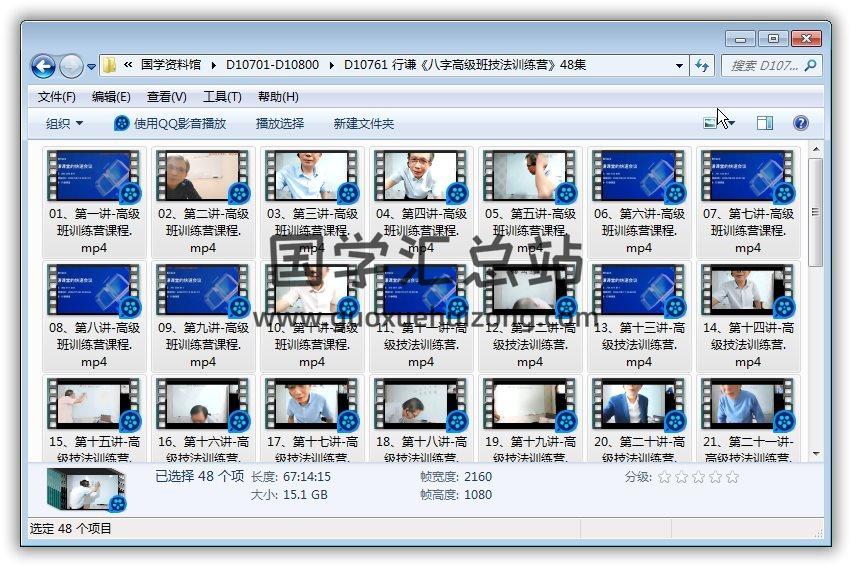Click the folder icon in address bar
The image size is (852, 567).
pyautogui.click(x=109, y=65)
